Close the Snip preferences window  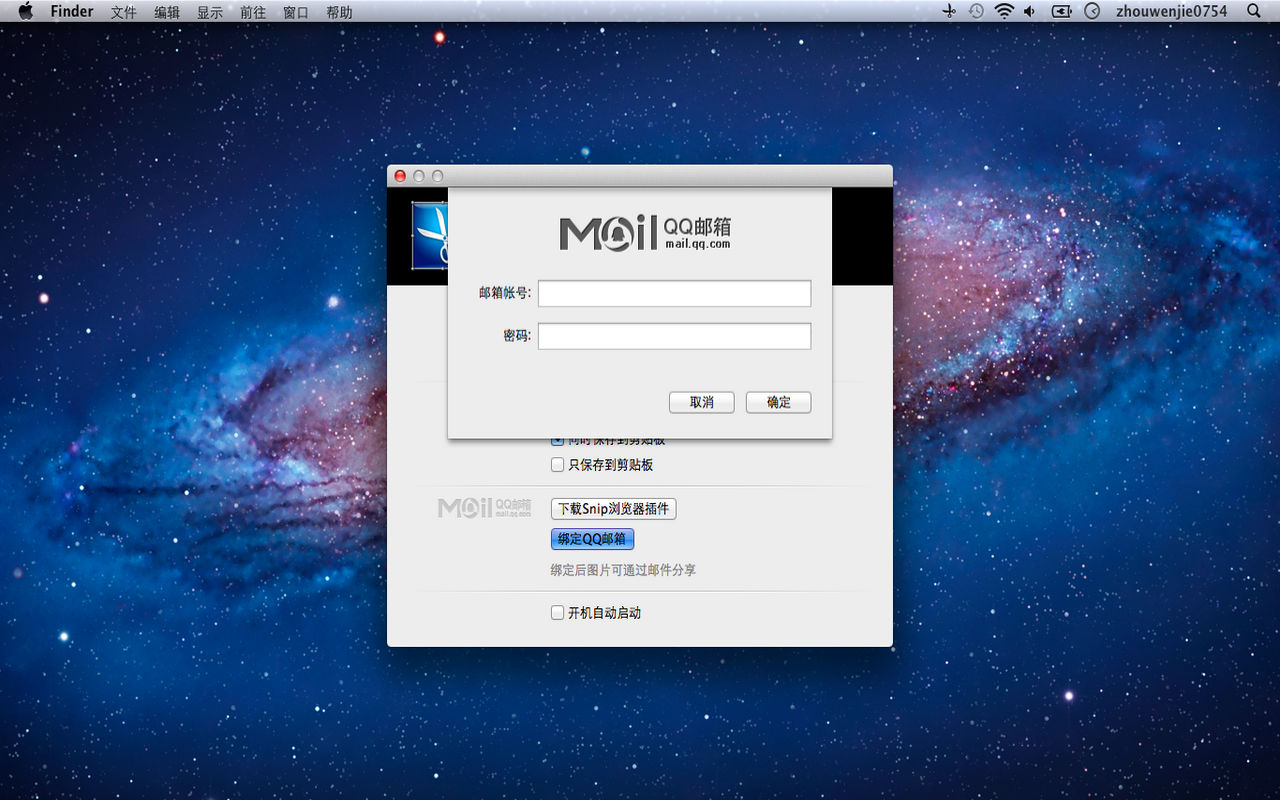click(400, 176)
